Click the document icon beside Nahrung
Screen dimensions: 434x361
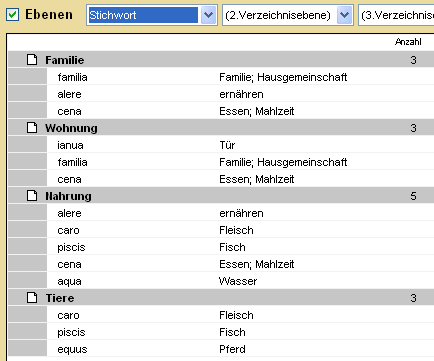32,196
